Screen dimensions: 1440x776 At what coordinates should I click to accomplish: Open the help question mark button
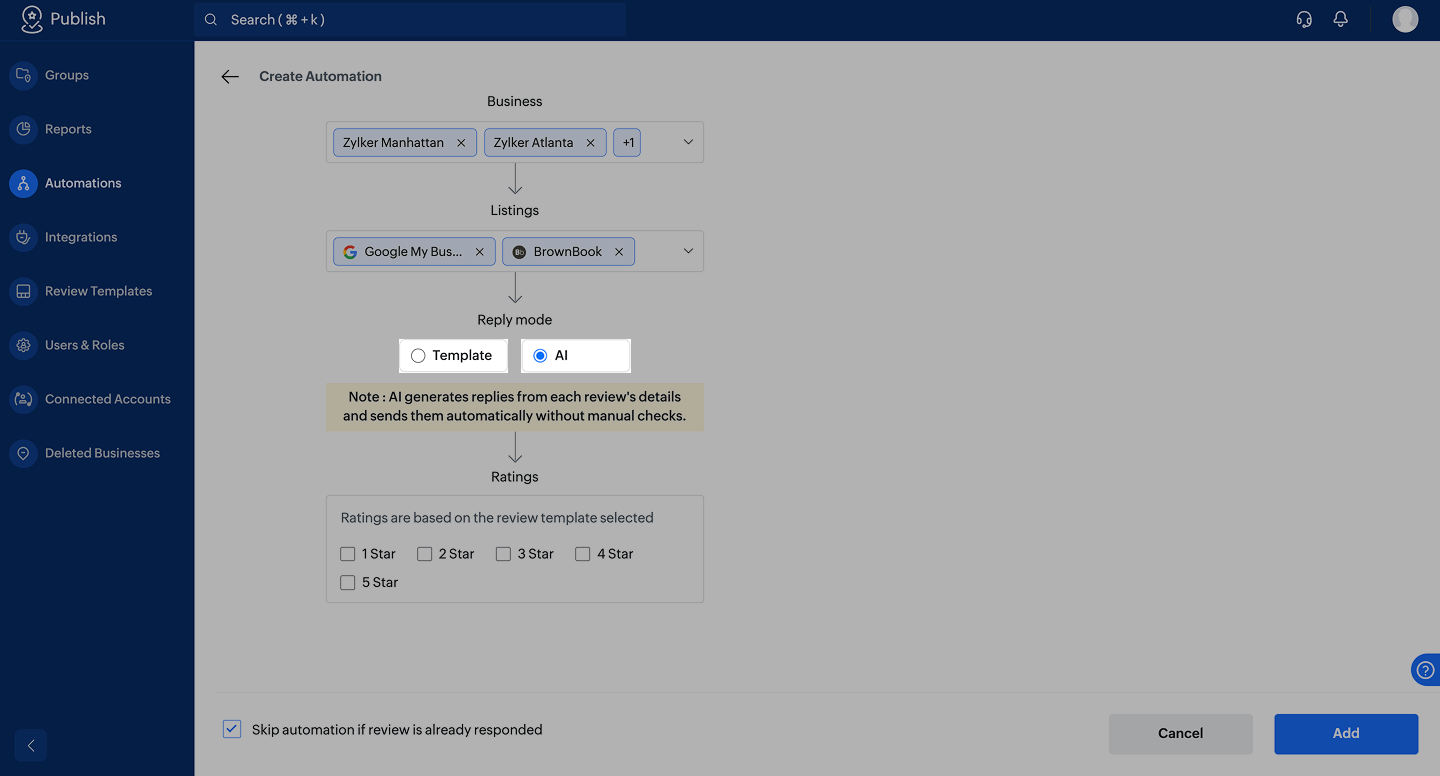pyautogui.click(x=1426, y=670)
